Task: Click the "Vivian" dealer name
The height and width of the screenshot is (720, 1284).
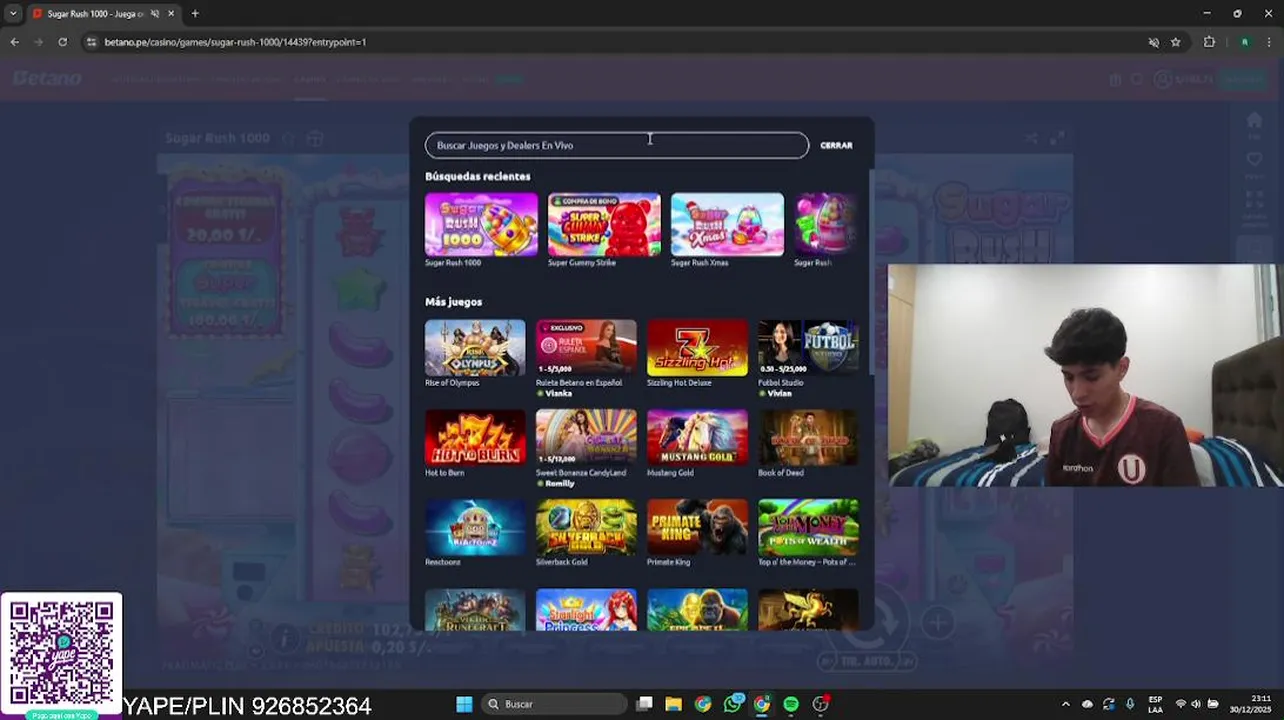Action: (779, 394)
